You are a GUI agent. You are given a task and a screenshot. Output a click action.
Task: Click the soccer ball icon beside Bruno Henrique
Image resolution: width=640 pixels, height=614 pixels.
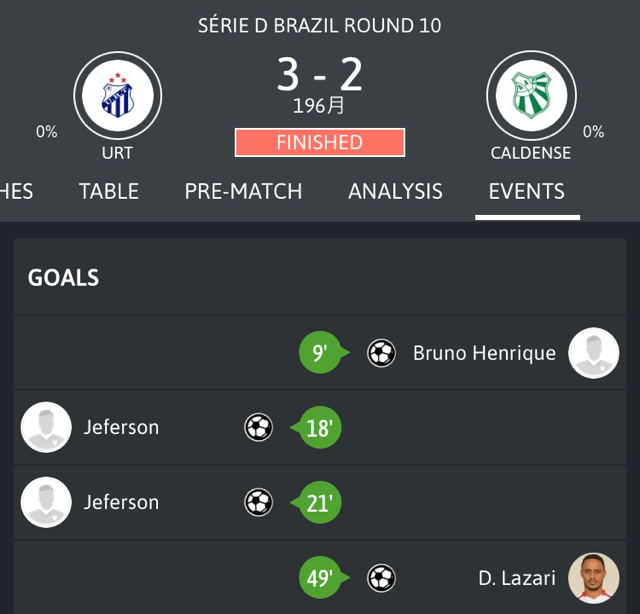(x=381, y=353)
